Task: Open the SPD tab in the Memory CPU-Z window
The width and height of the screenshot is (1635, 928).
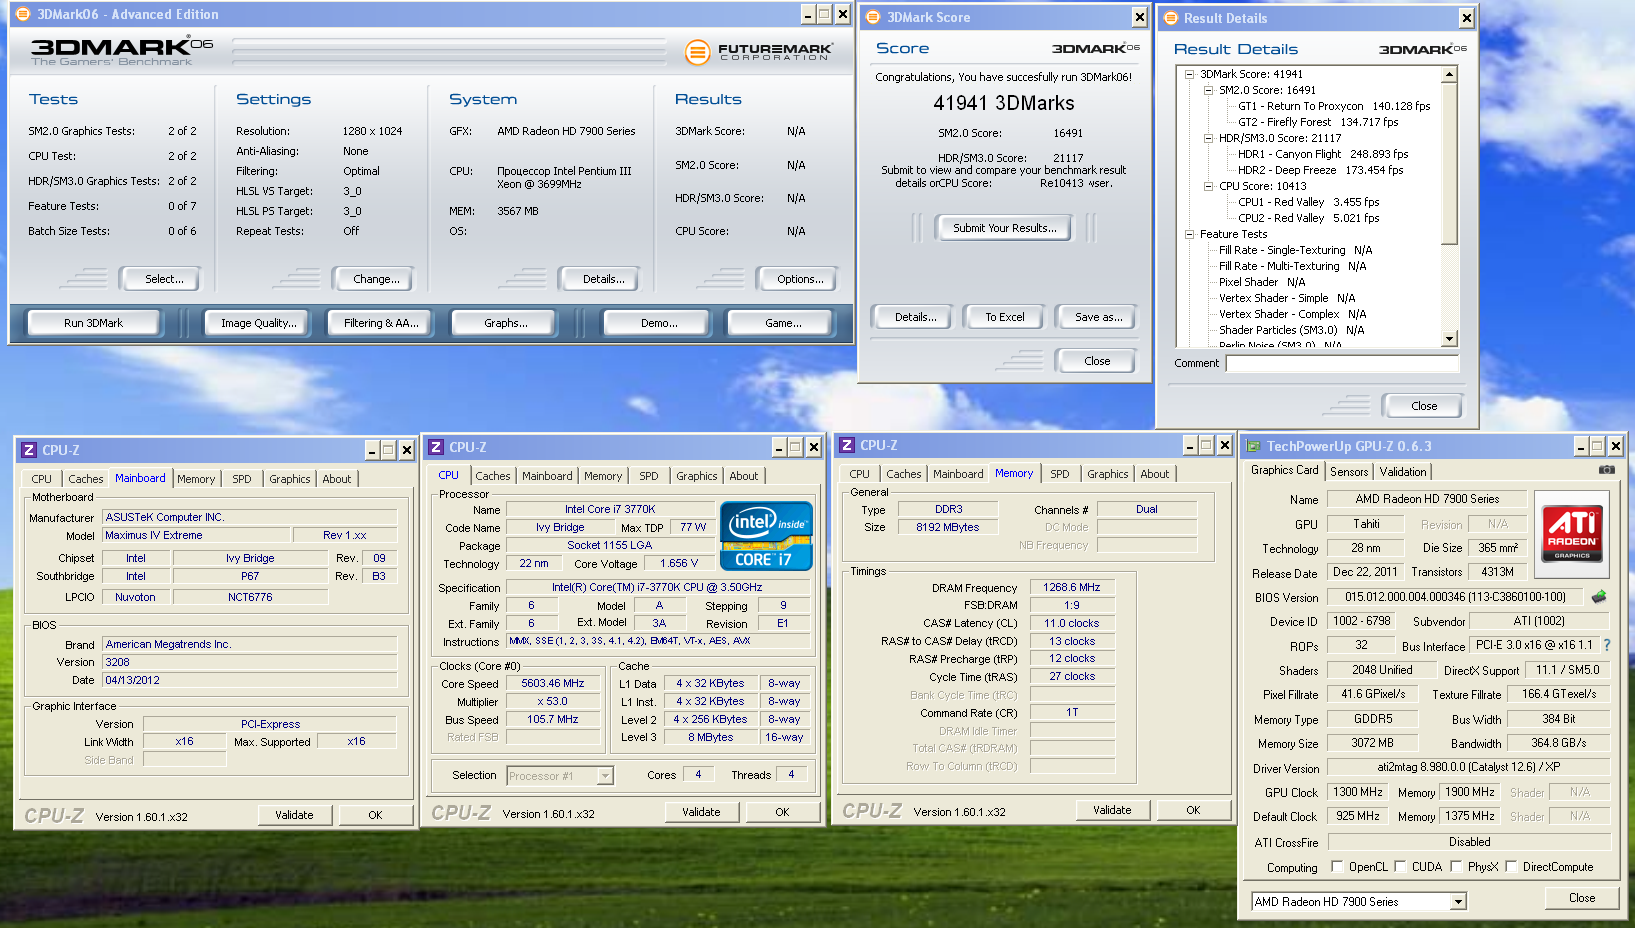Action: tap(1060, 474)
